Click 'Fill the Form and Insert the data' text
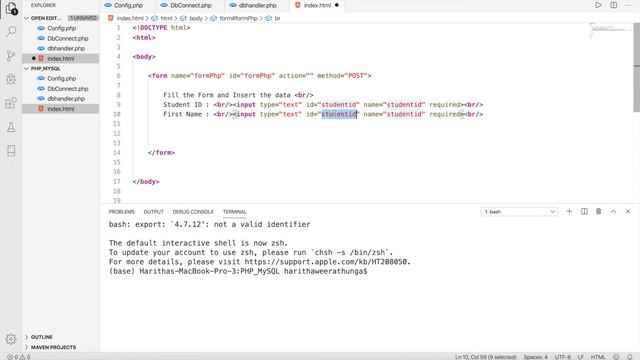 coord(227,95)
